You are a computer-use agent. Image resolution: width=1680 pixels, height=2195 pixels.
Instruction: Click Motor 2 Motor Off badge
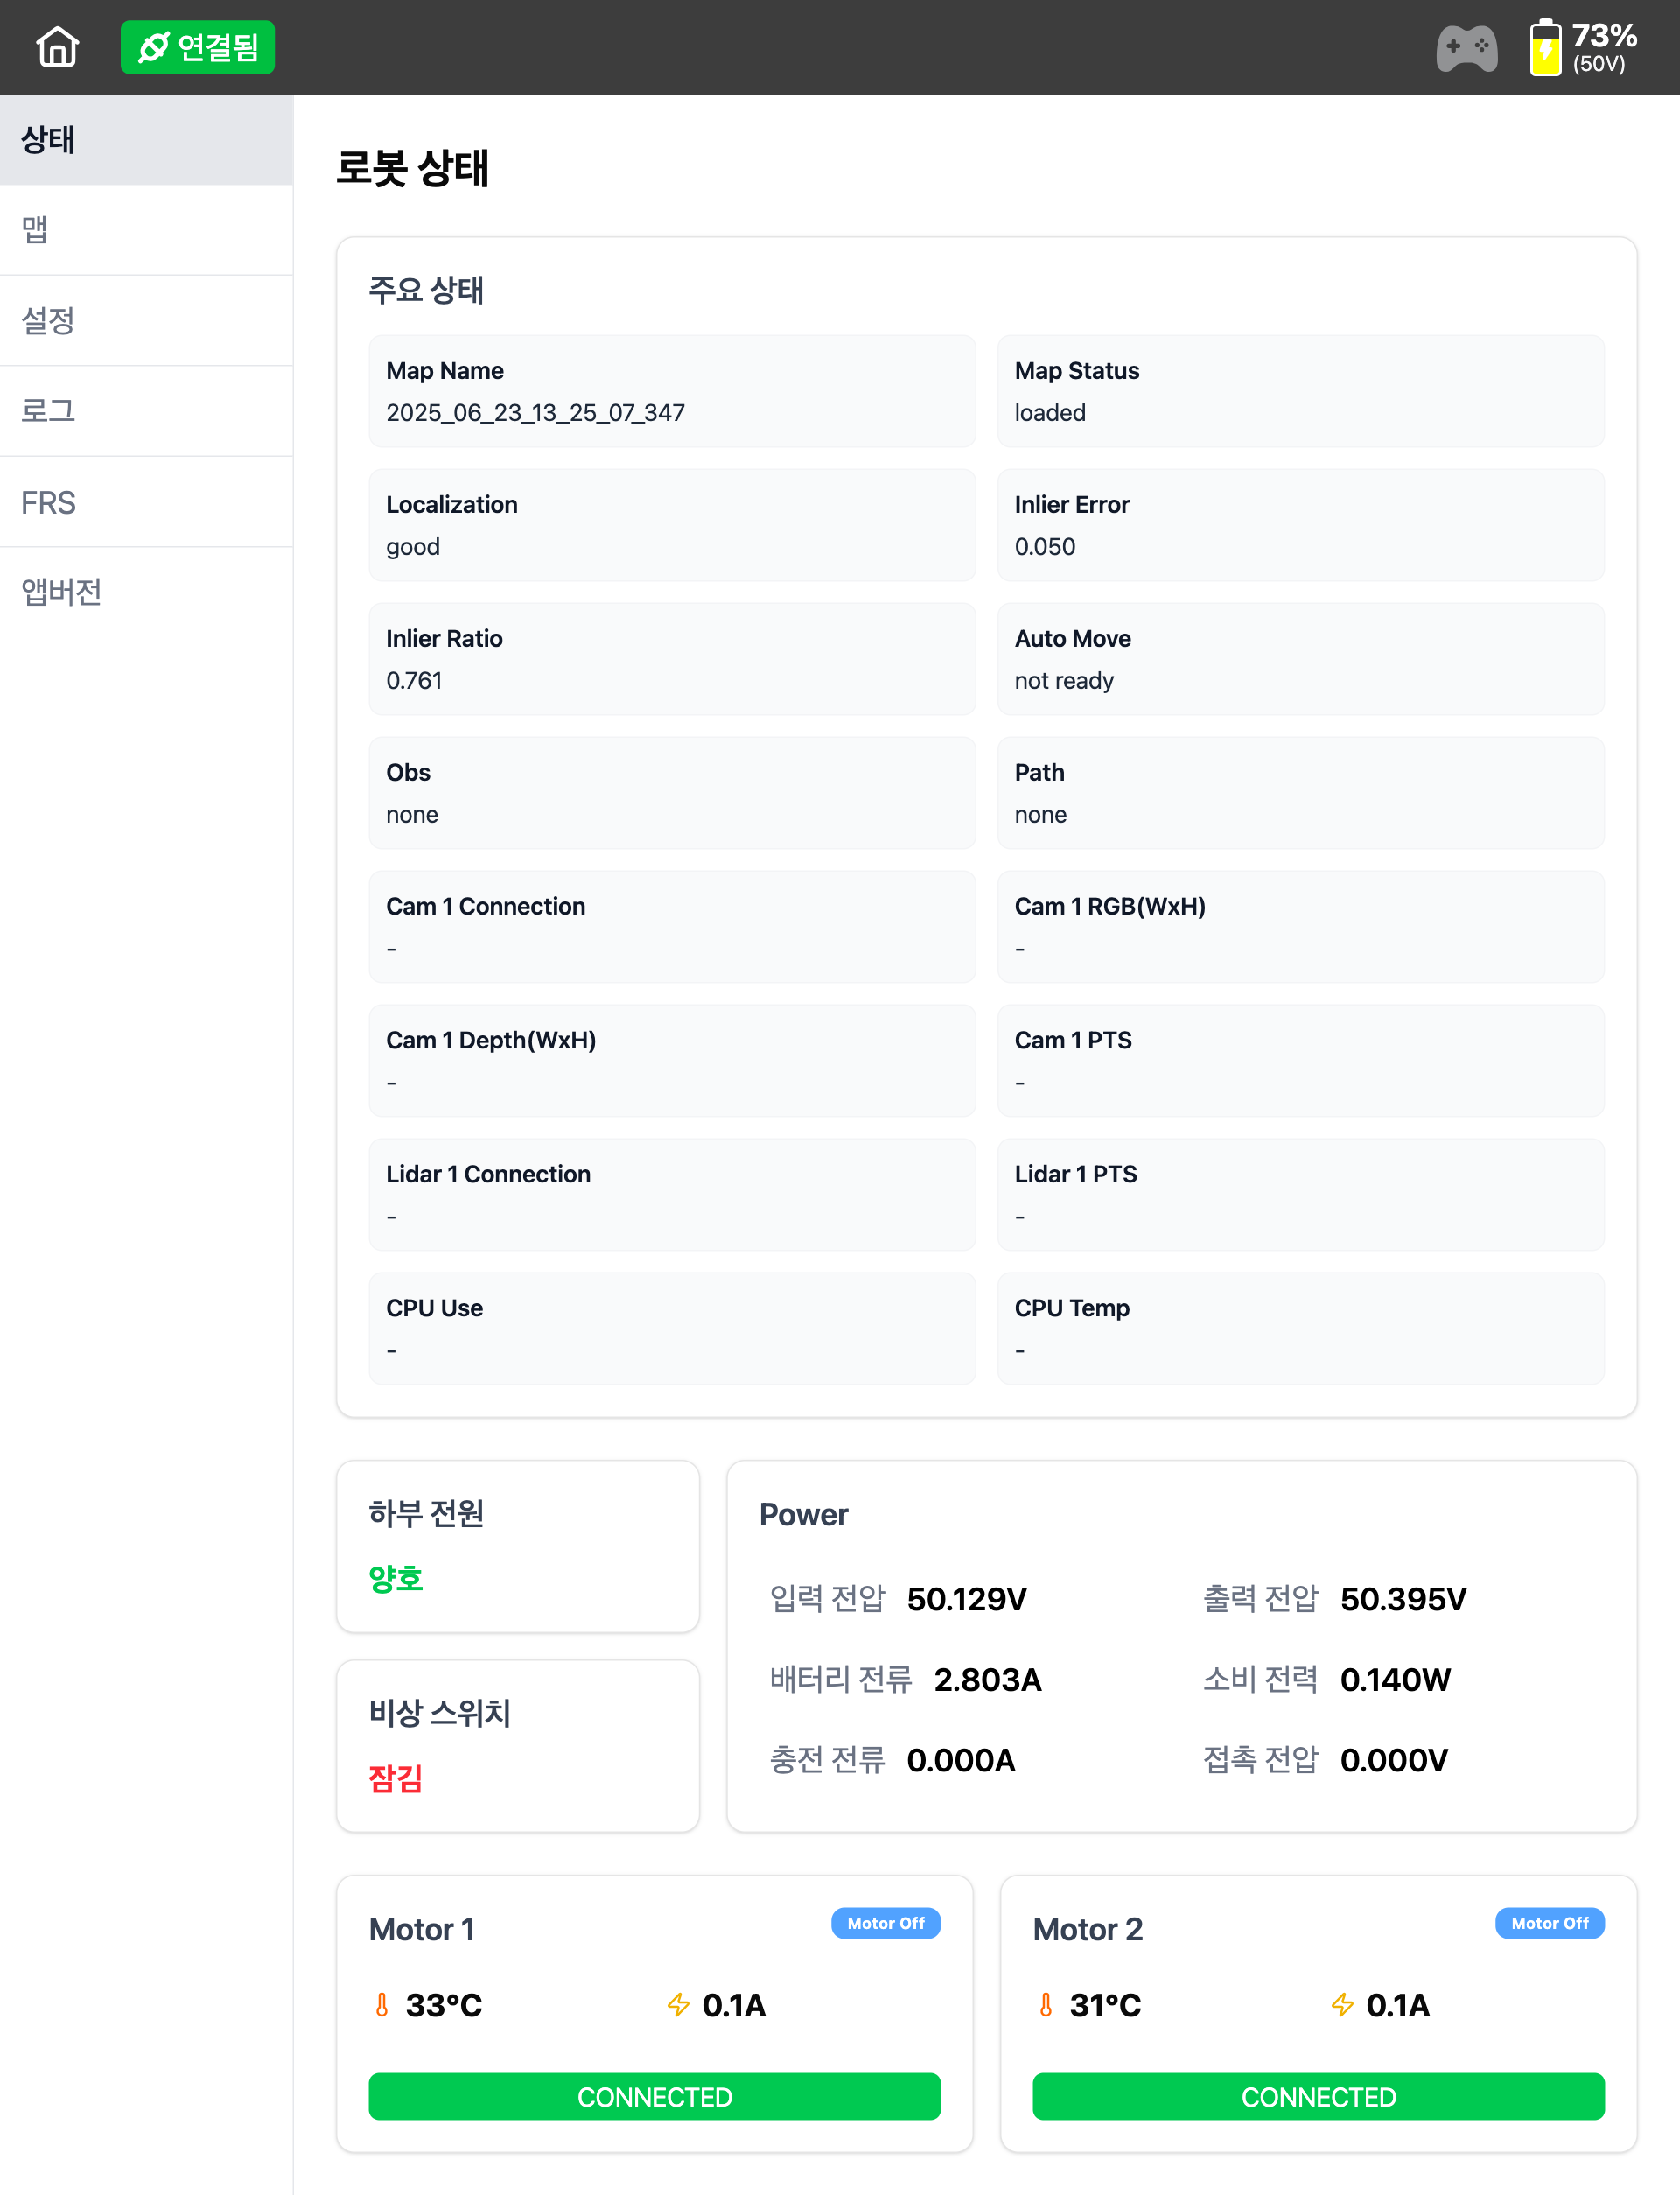[1550, 1923]
